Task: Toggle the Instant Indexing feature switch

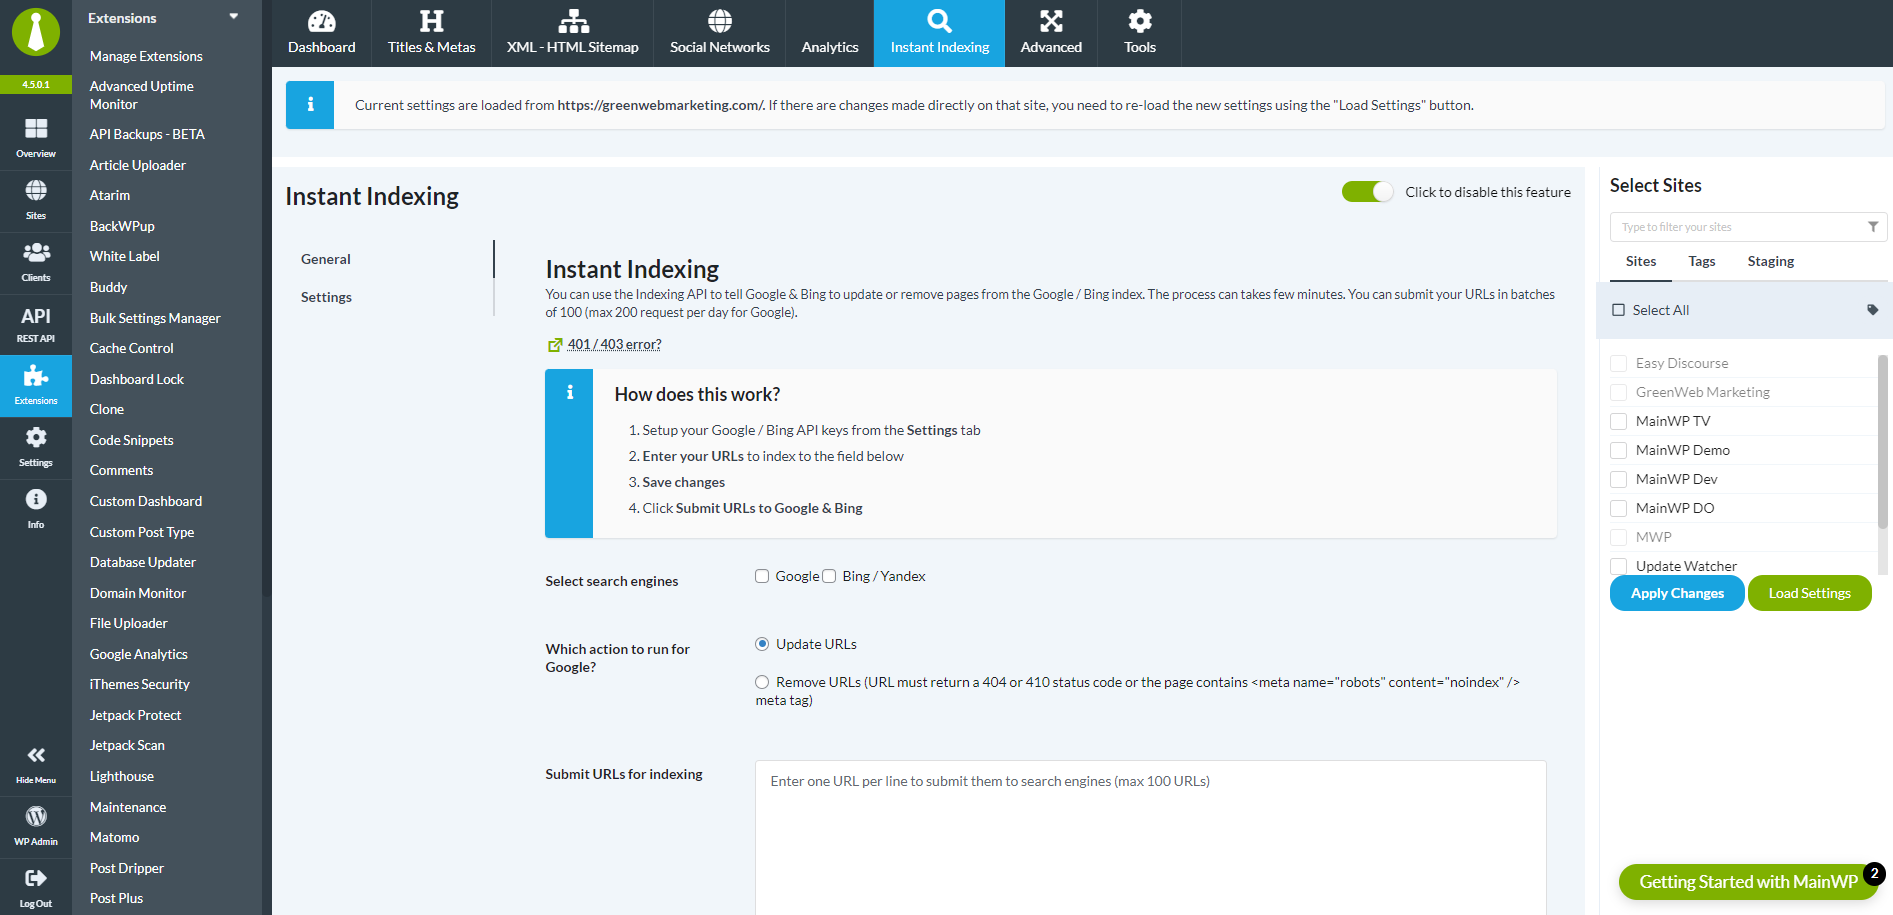Action: point(1367,192)
